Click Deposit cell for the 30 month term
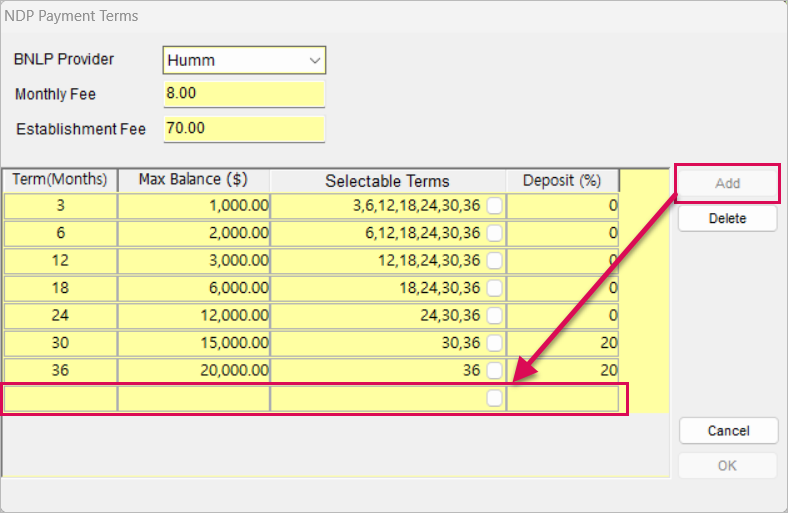Viewport: 788px width, 513px height. click(562, 343)
